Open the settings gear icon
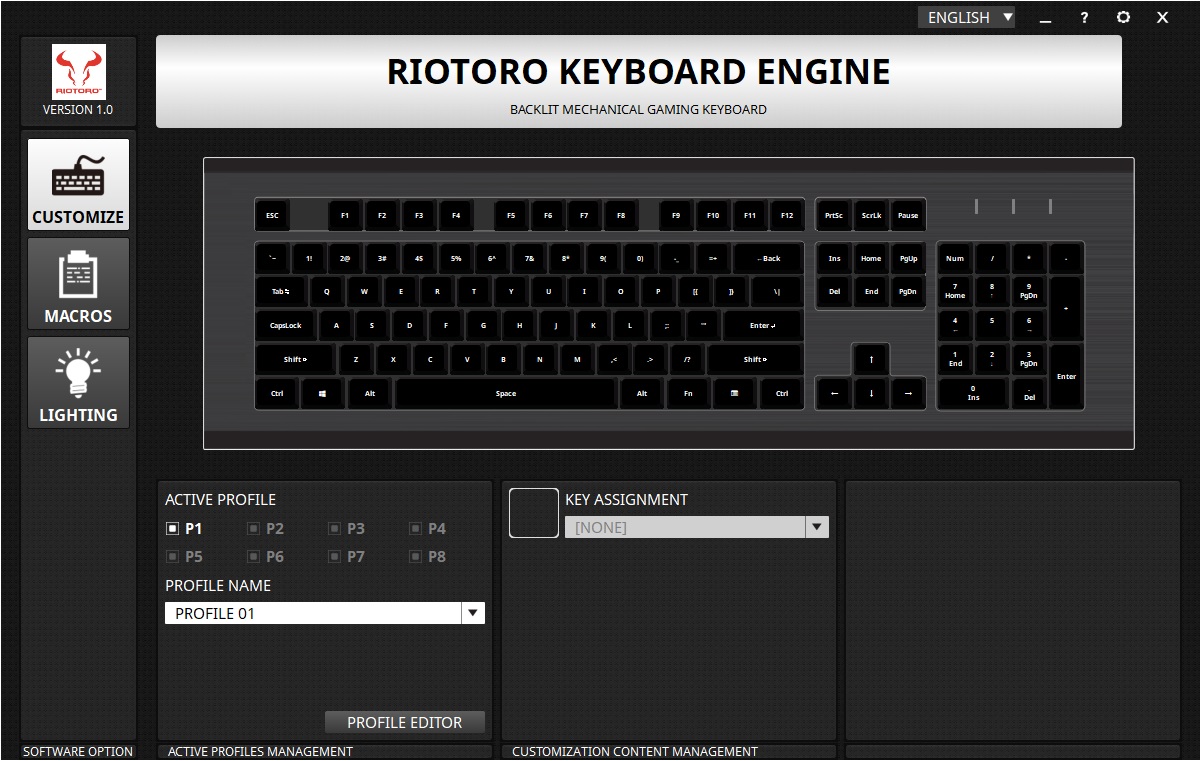 coord(1123,18)
